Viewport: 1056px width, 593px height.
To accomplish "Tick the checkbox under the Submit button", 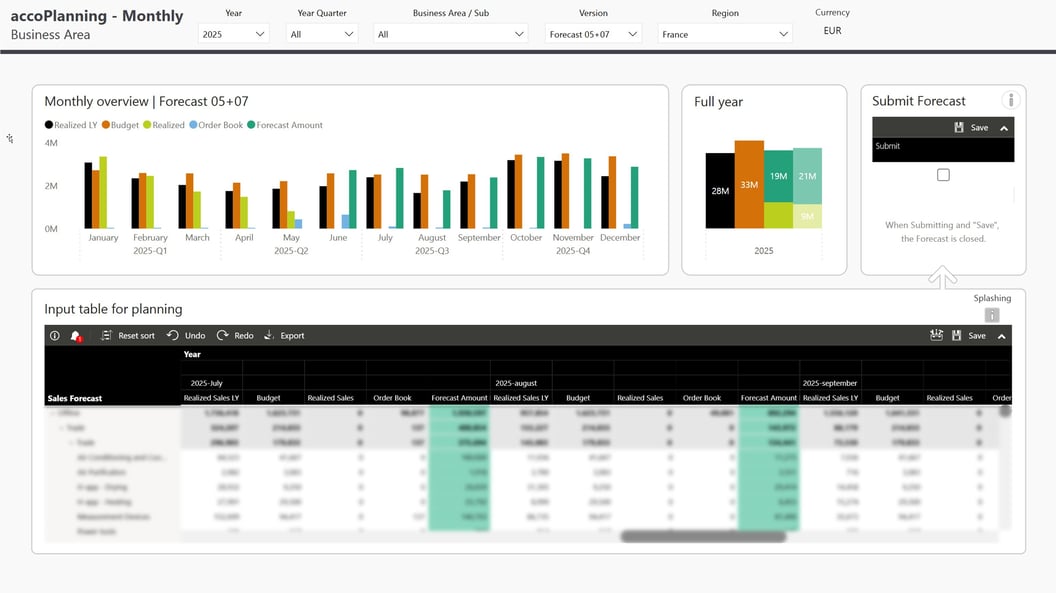I will point(943,174).
